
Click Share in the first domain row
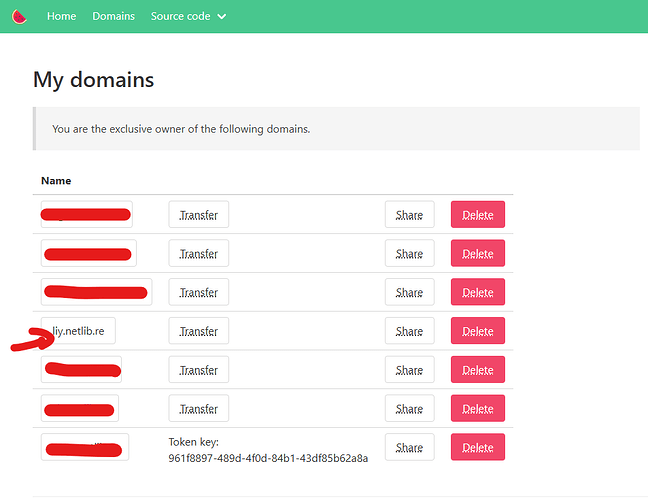(x=410, y=214)
